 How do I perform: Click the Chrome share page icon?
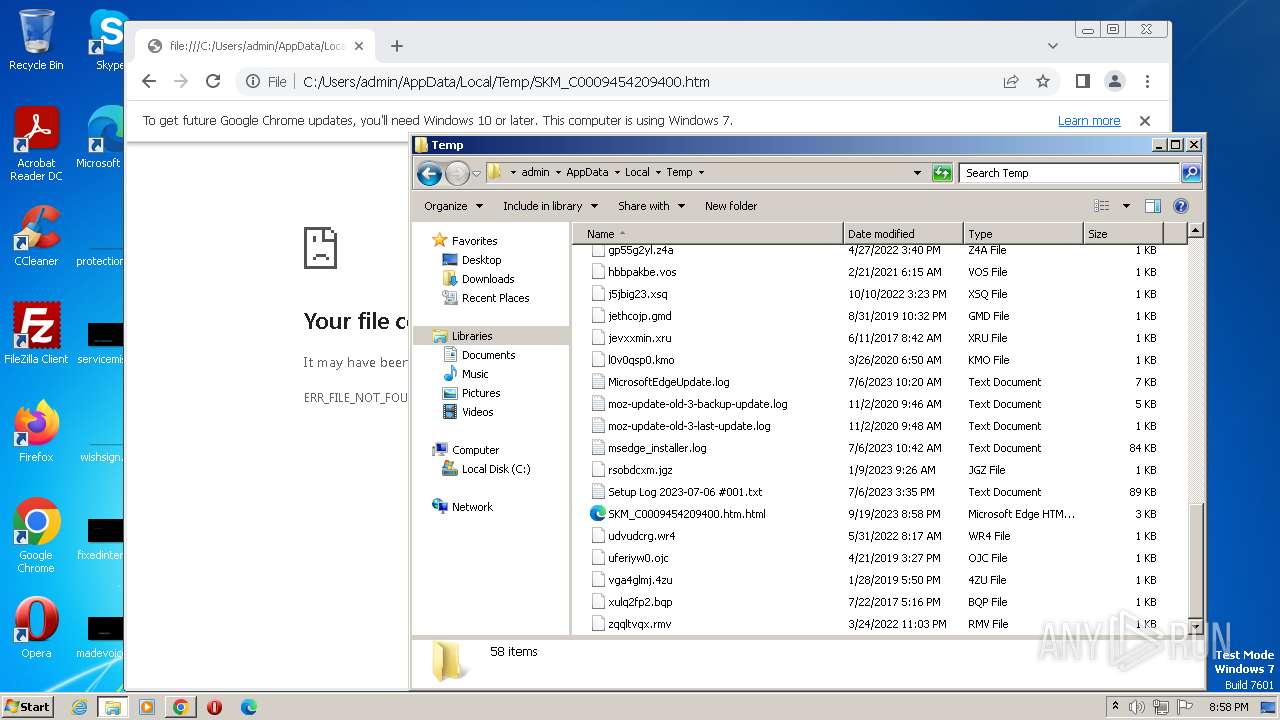1011,82
